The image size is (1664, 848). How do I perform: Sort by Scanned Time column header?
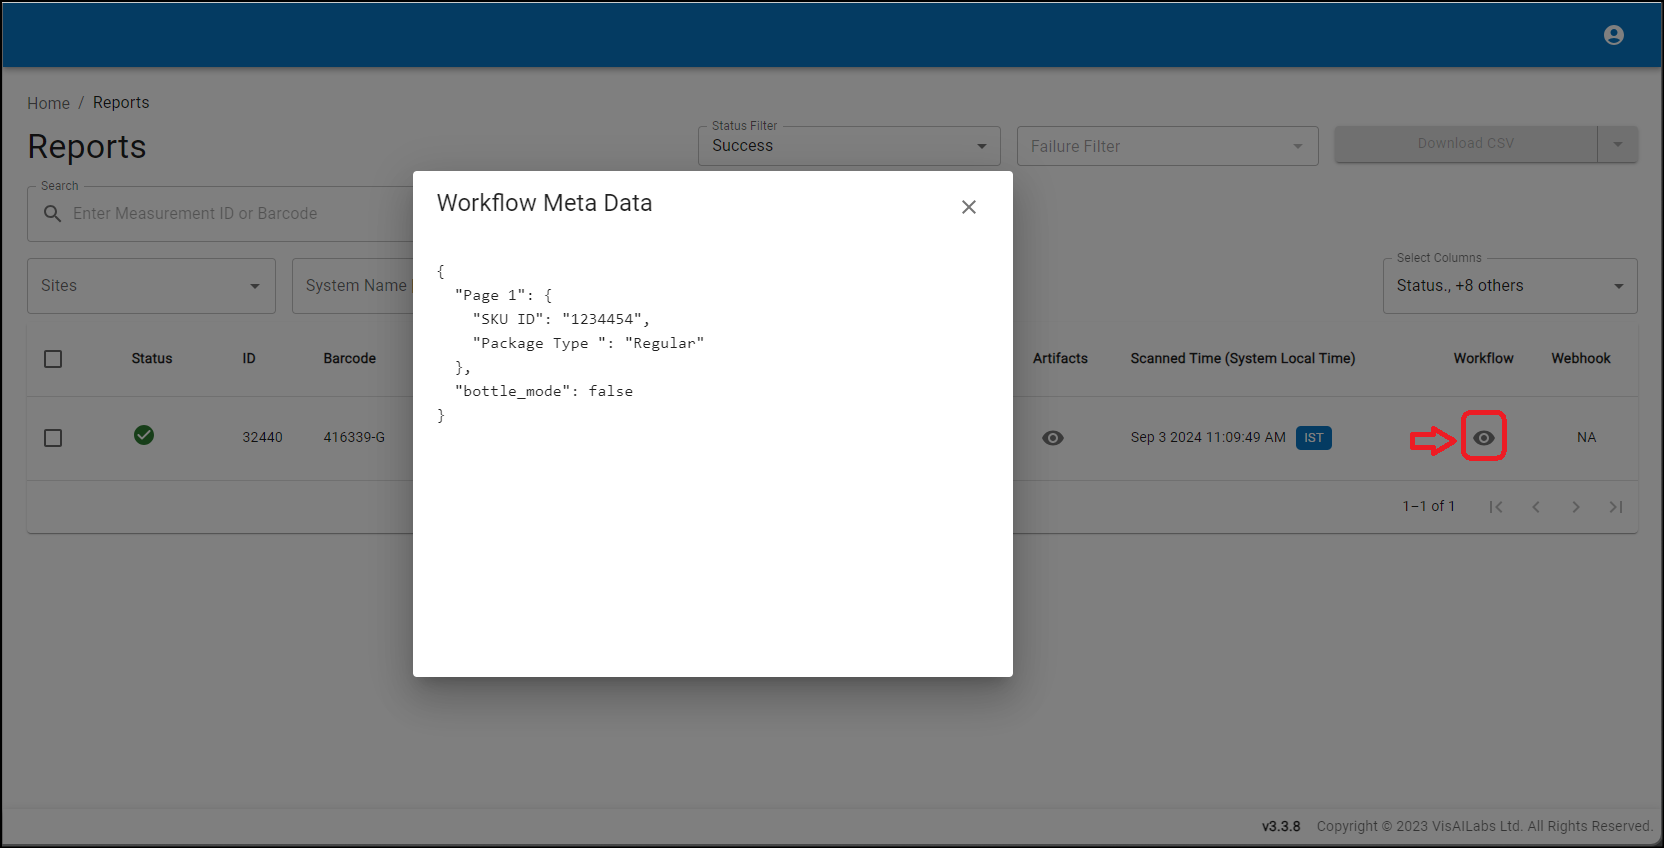(x=1243, y=359)
